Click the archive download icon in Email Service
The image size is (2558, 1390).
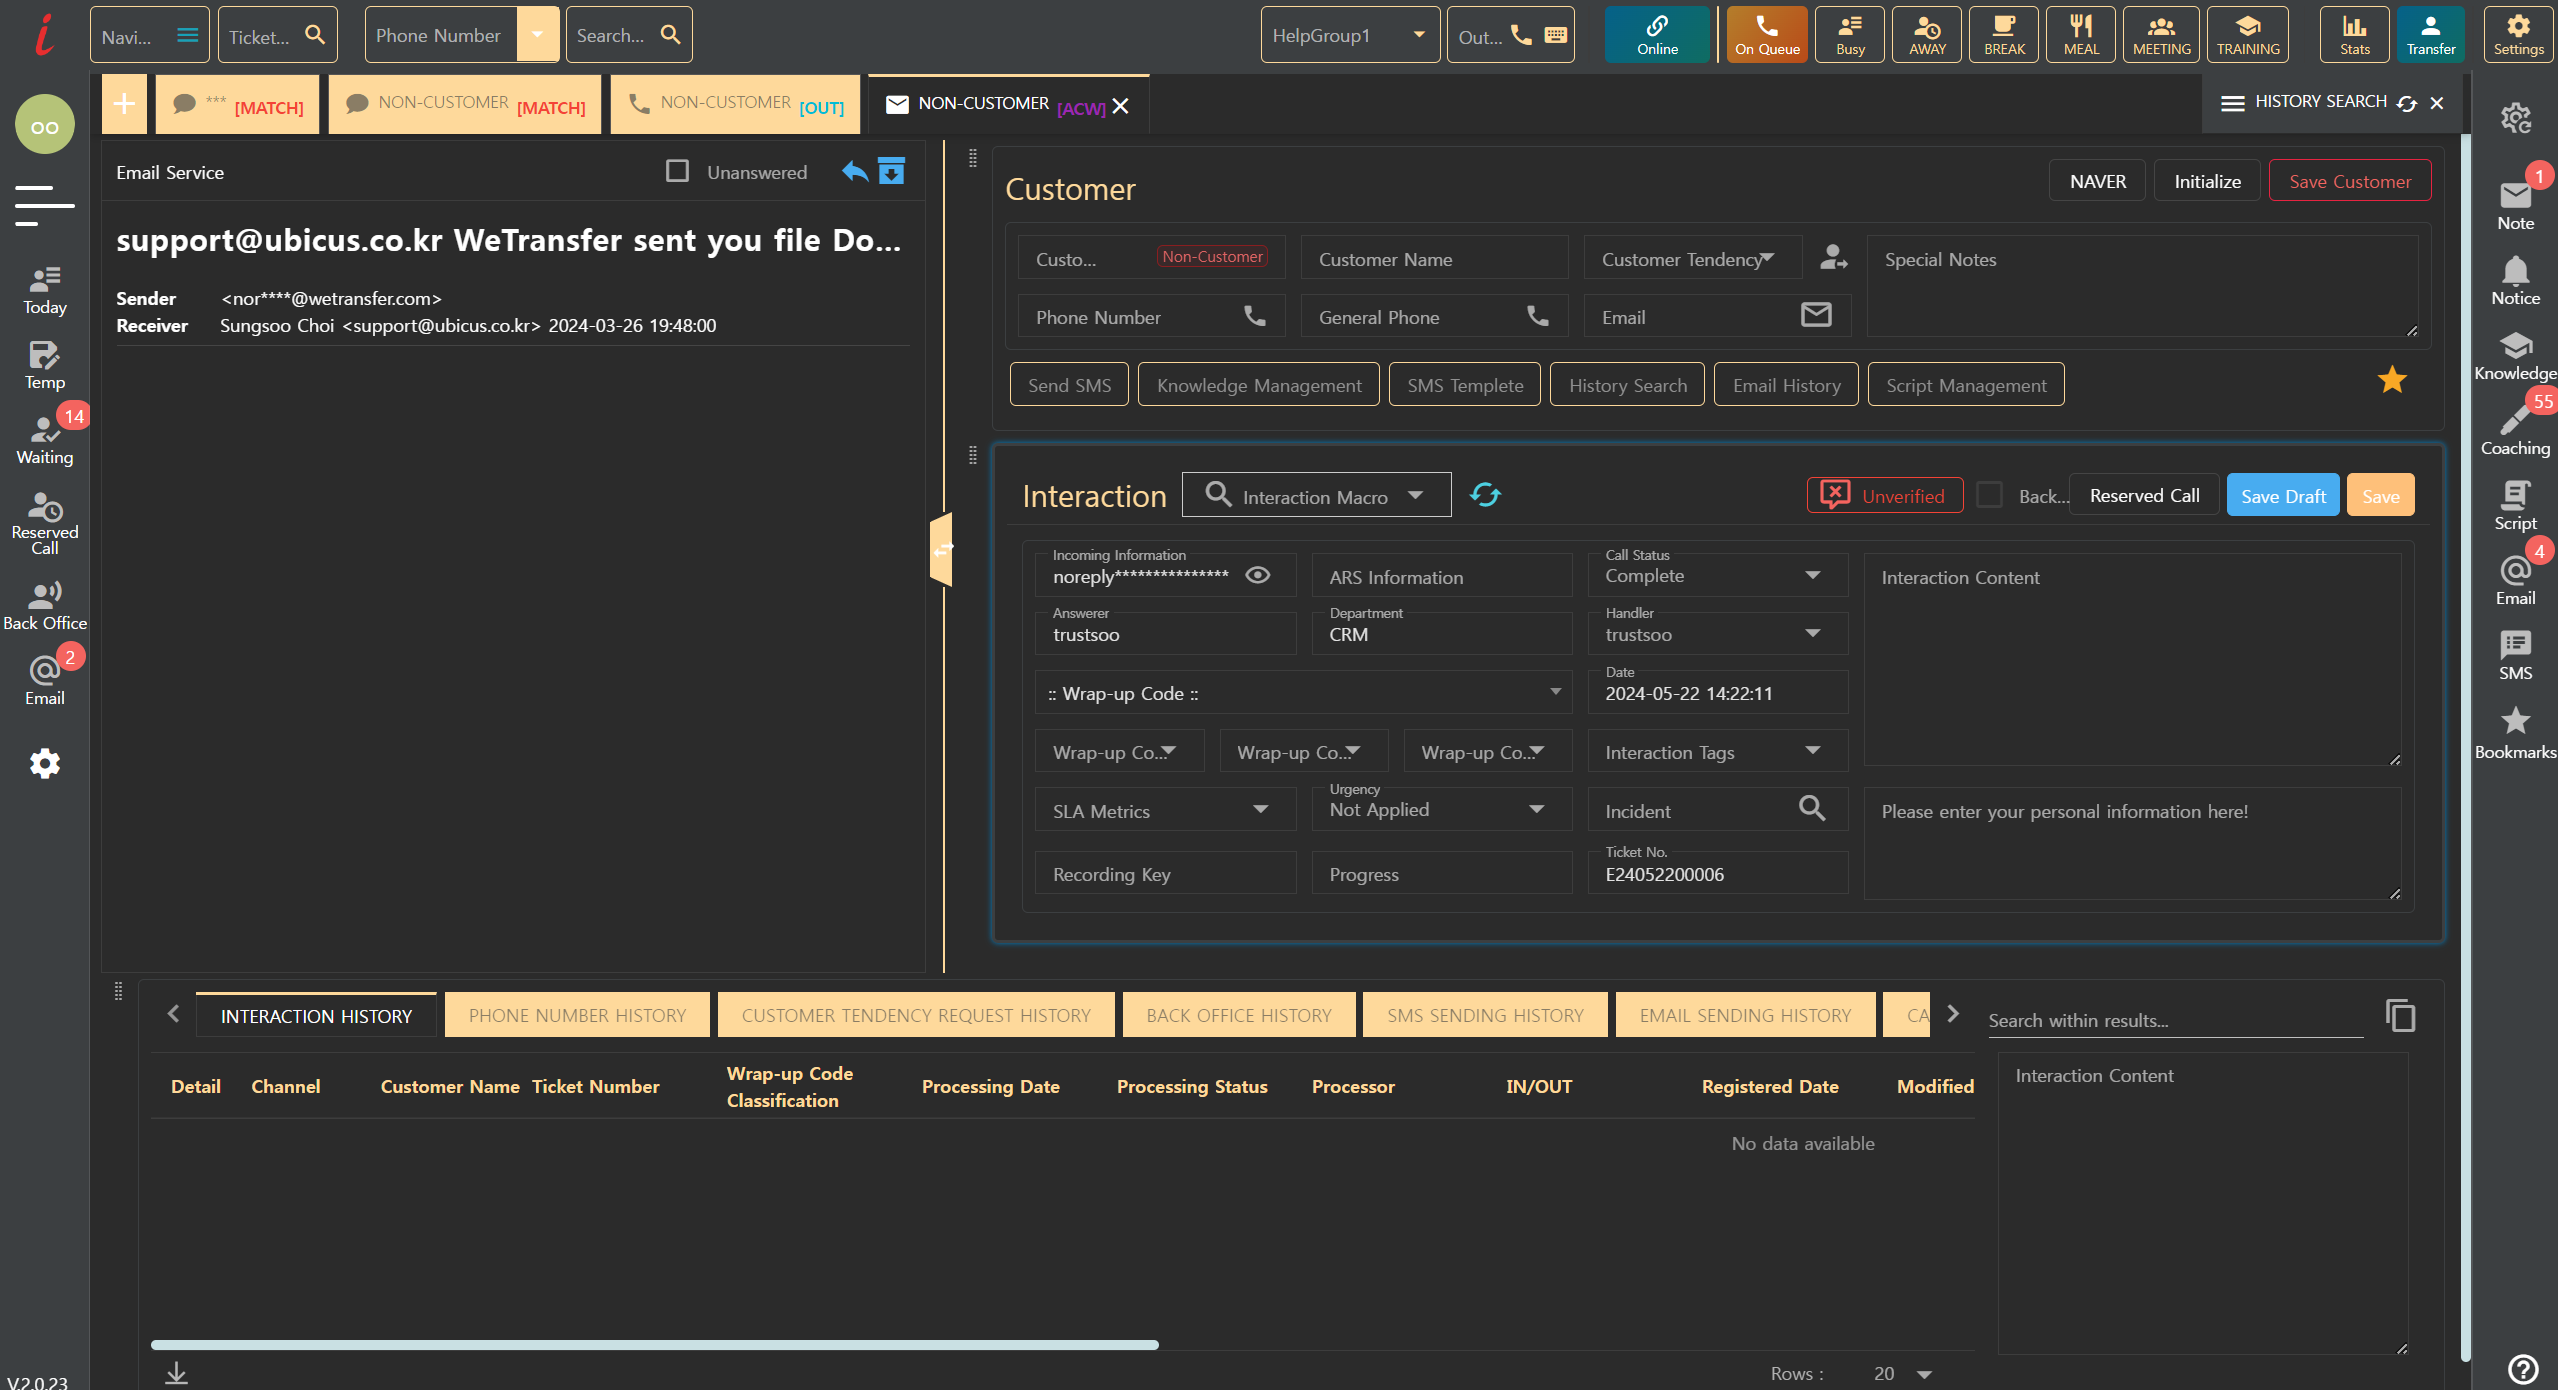point(891,172)
